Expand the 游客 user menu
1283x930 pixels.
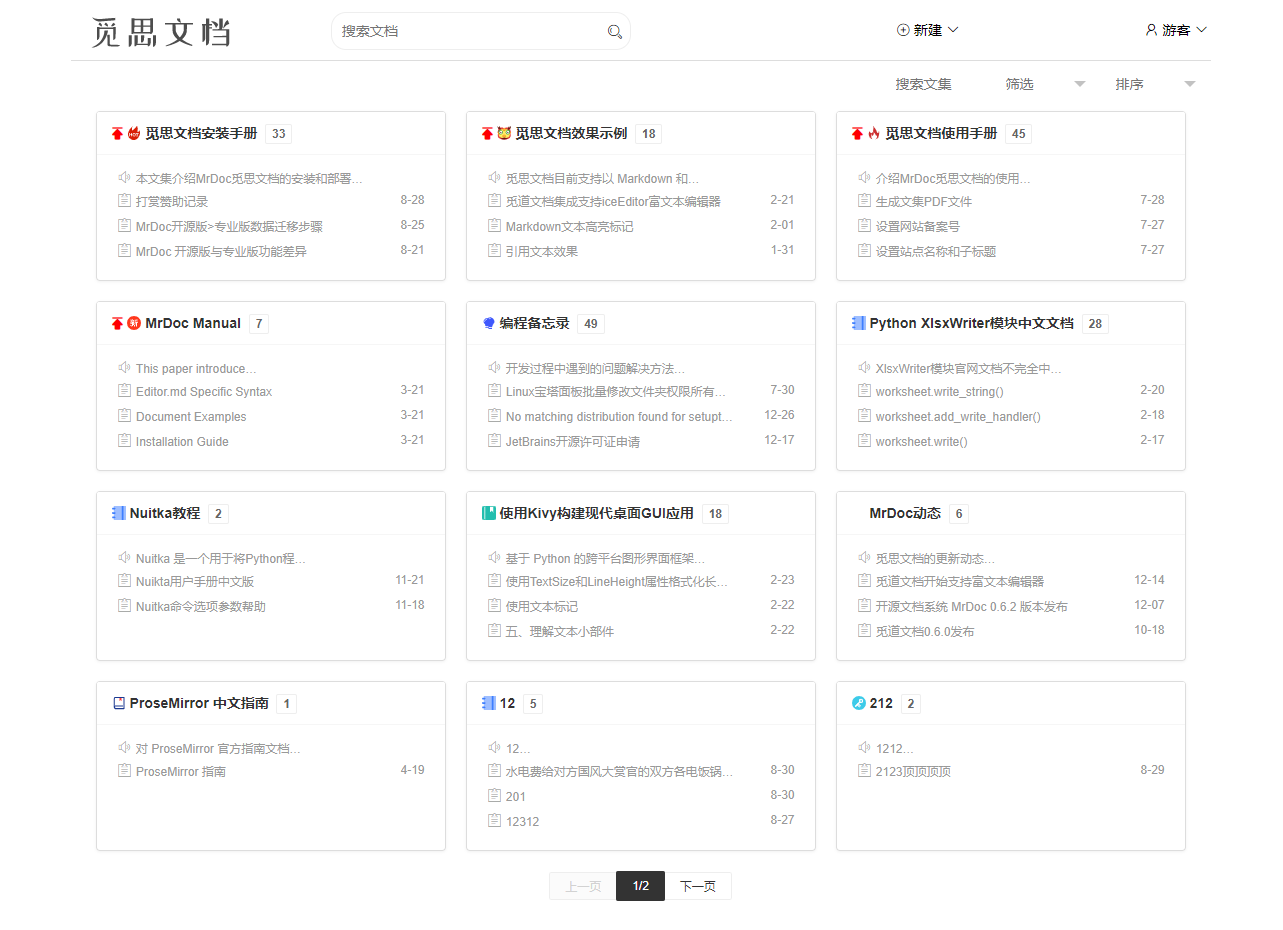coord(1176,30)
